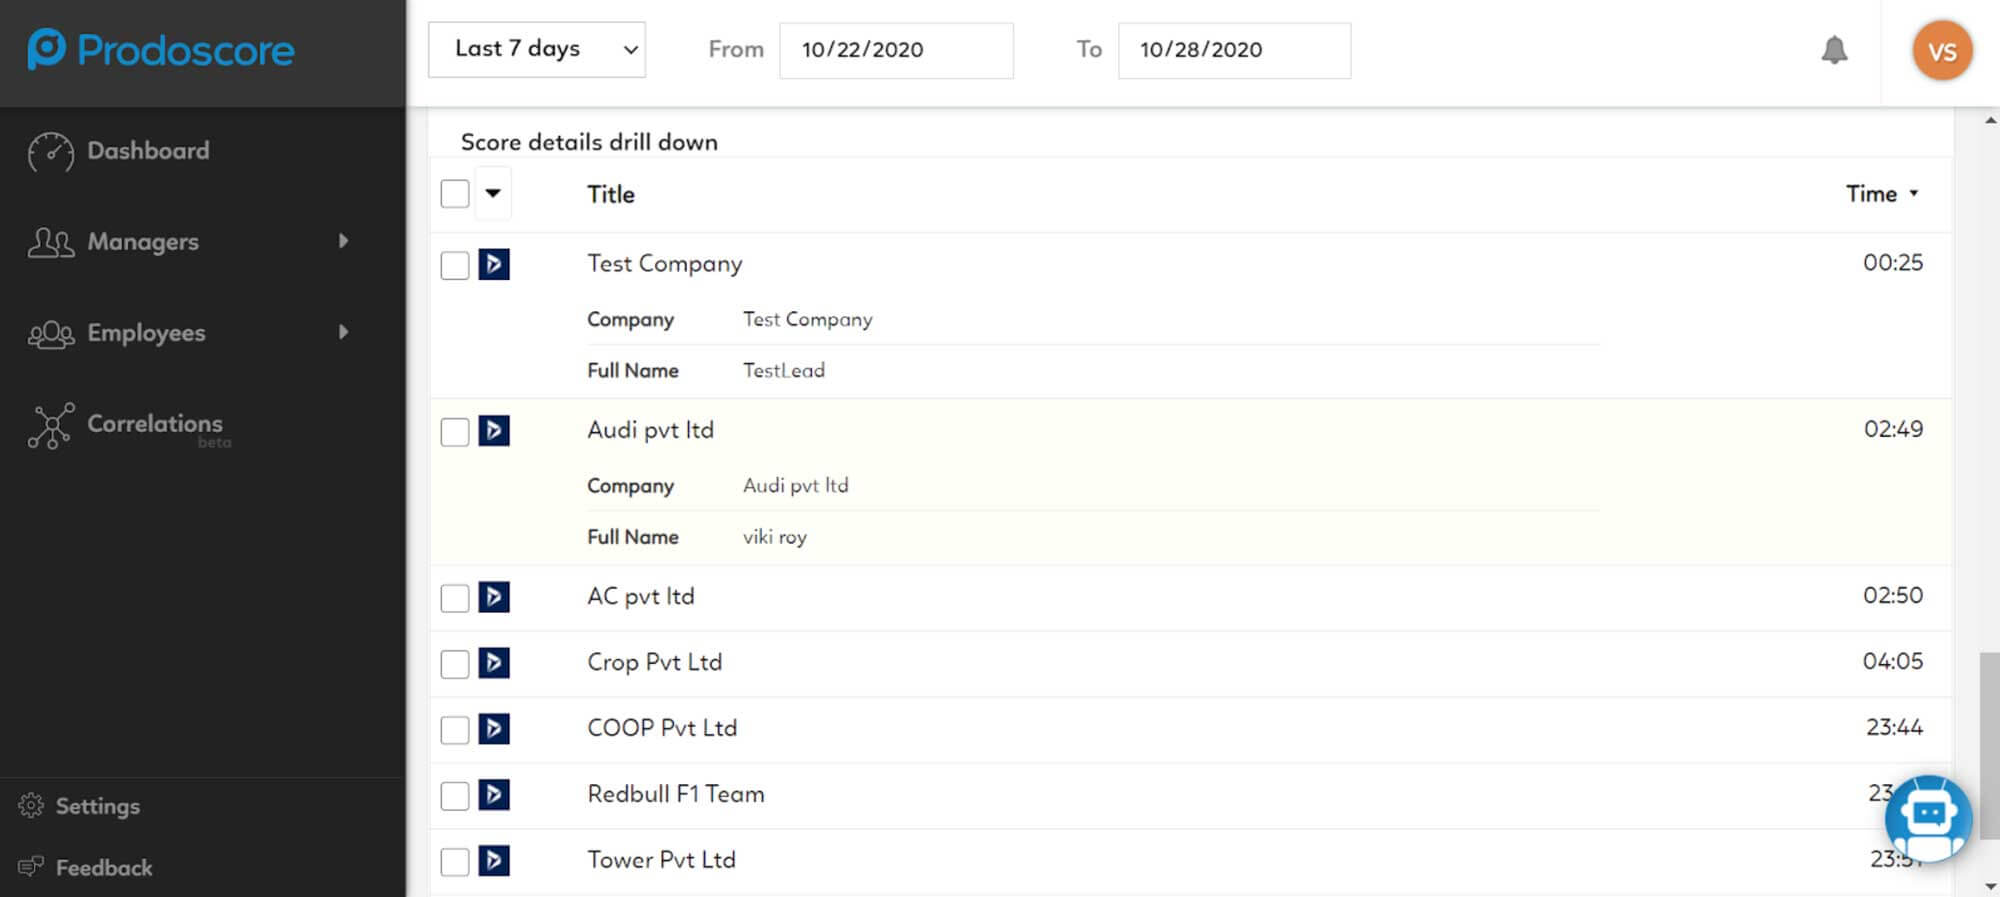Open the Crop Pvt Ltd record title
The height and width of the screenshot is (897, 2000).
click(654, 662)
